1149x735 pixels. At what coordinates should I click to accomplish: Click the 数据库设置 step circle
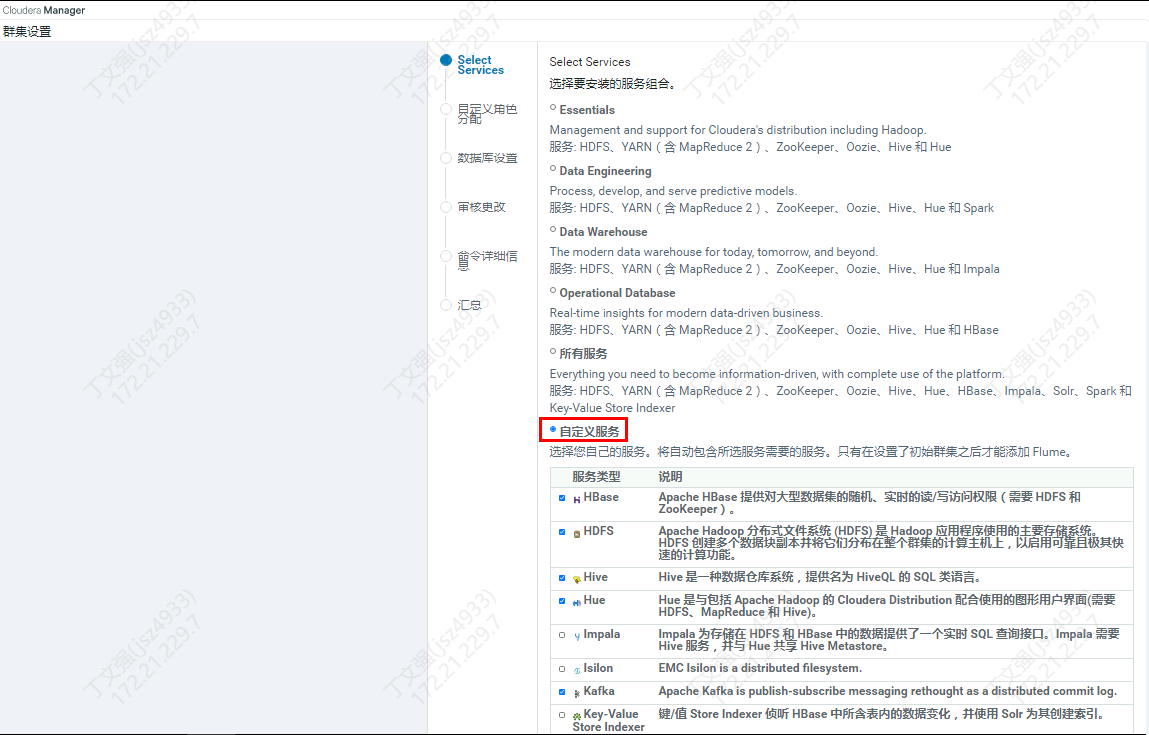[x=446, y=158]
